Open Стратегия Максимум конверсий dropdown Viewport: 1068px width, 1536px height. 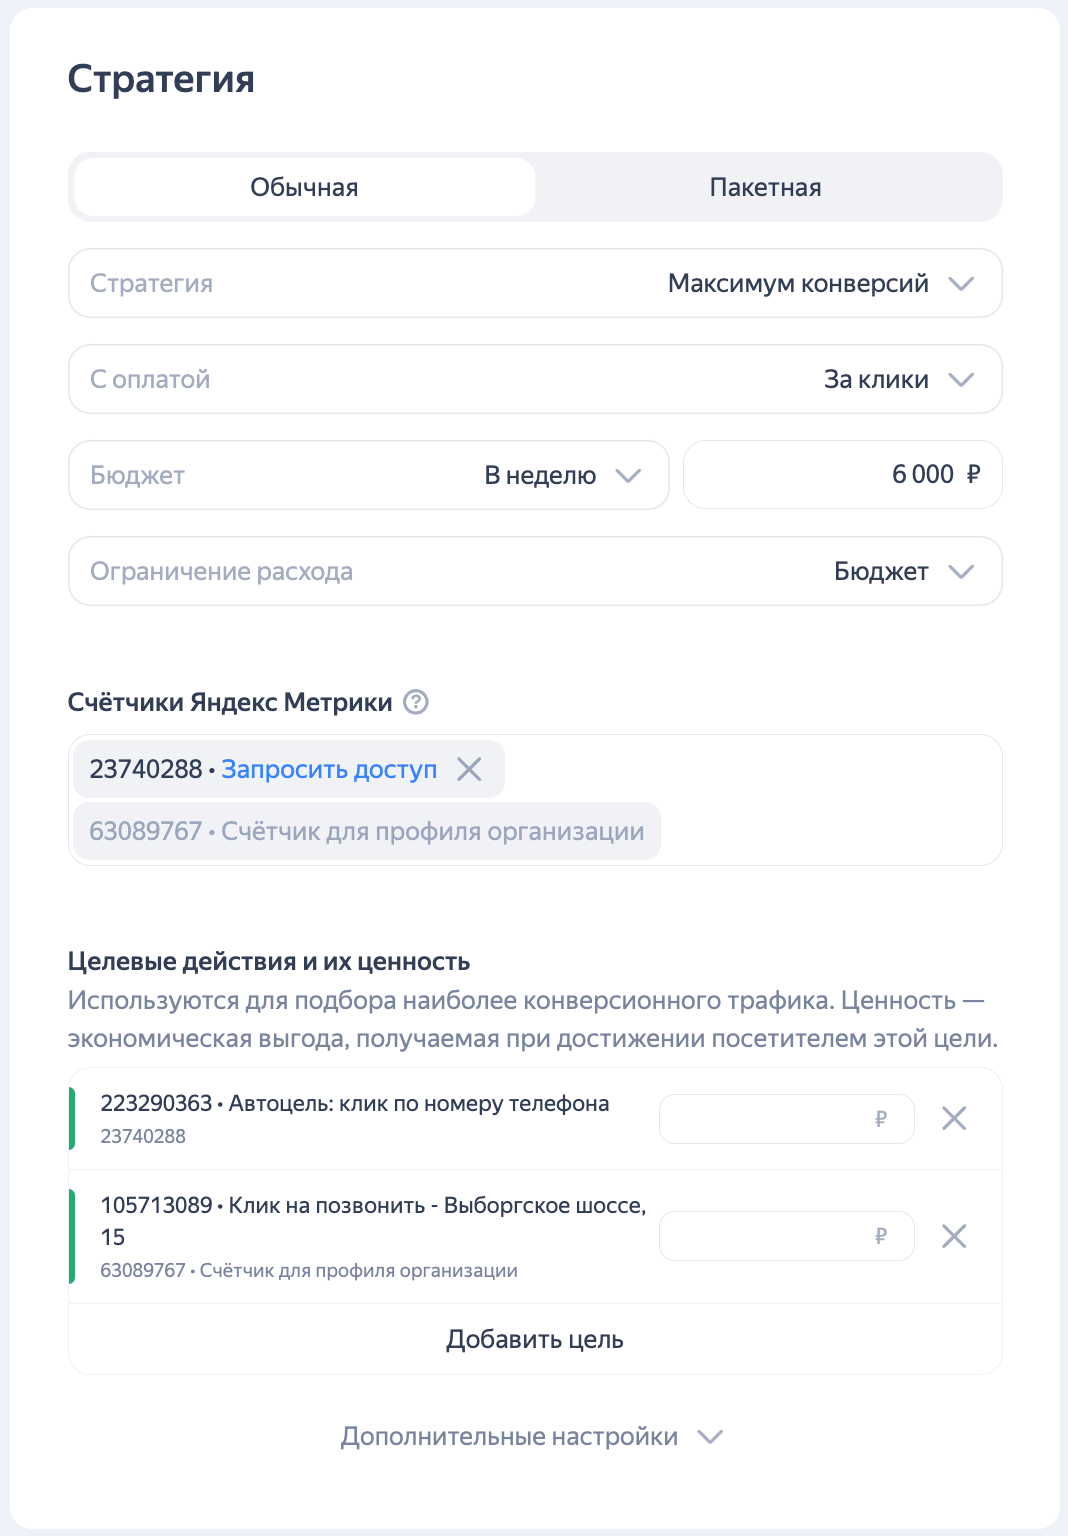point(535,283)
